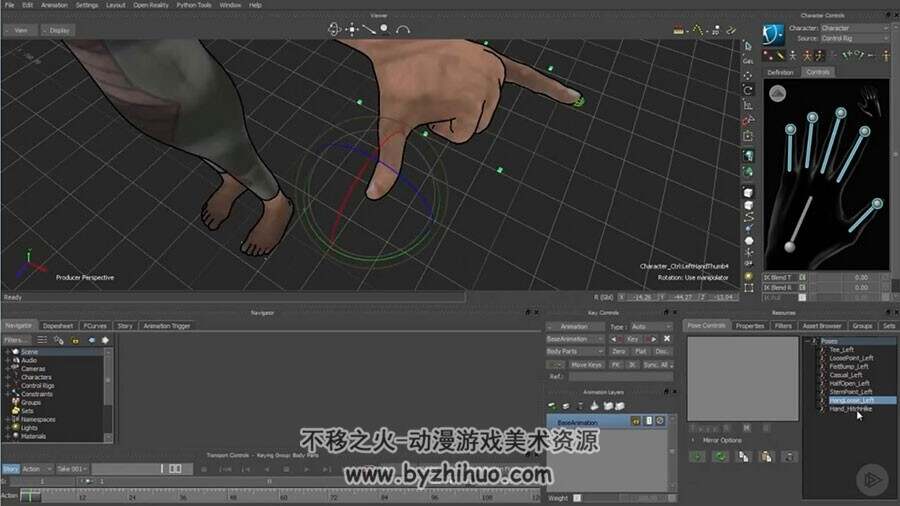Click the dolly camera icon above viewer
Screen dimensions: 900x506
coord(368,29)
